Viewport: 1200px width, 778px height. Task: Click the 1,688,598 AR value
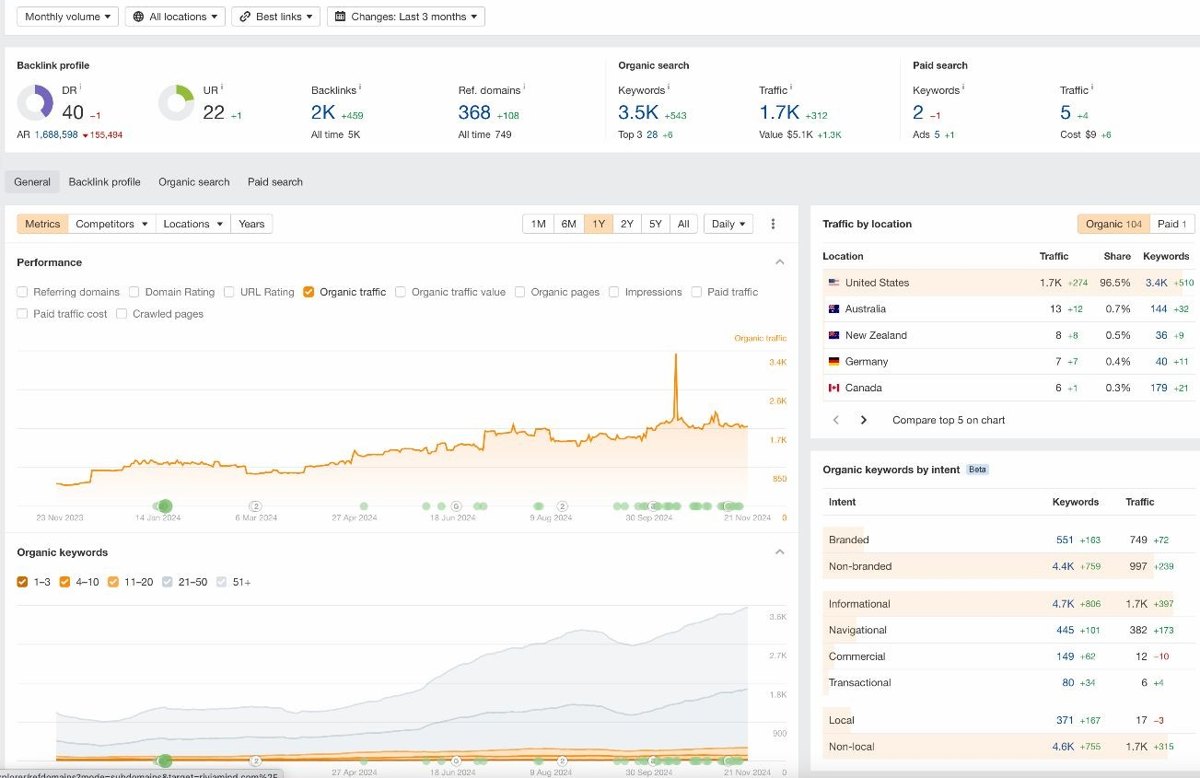(57, 134)
